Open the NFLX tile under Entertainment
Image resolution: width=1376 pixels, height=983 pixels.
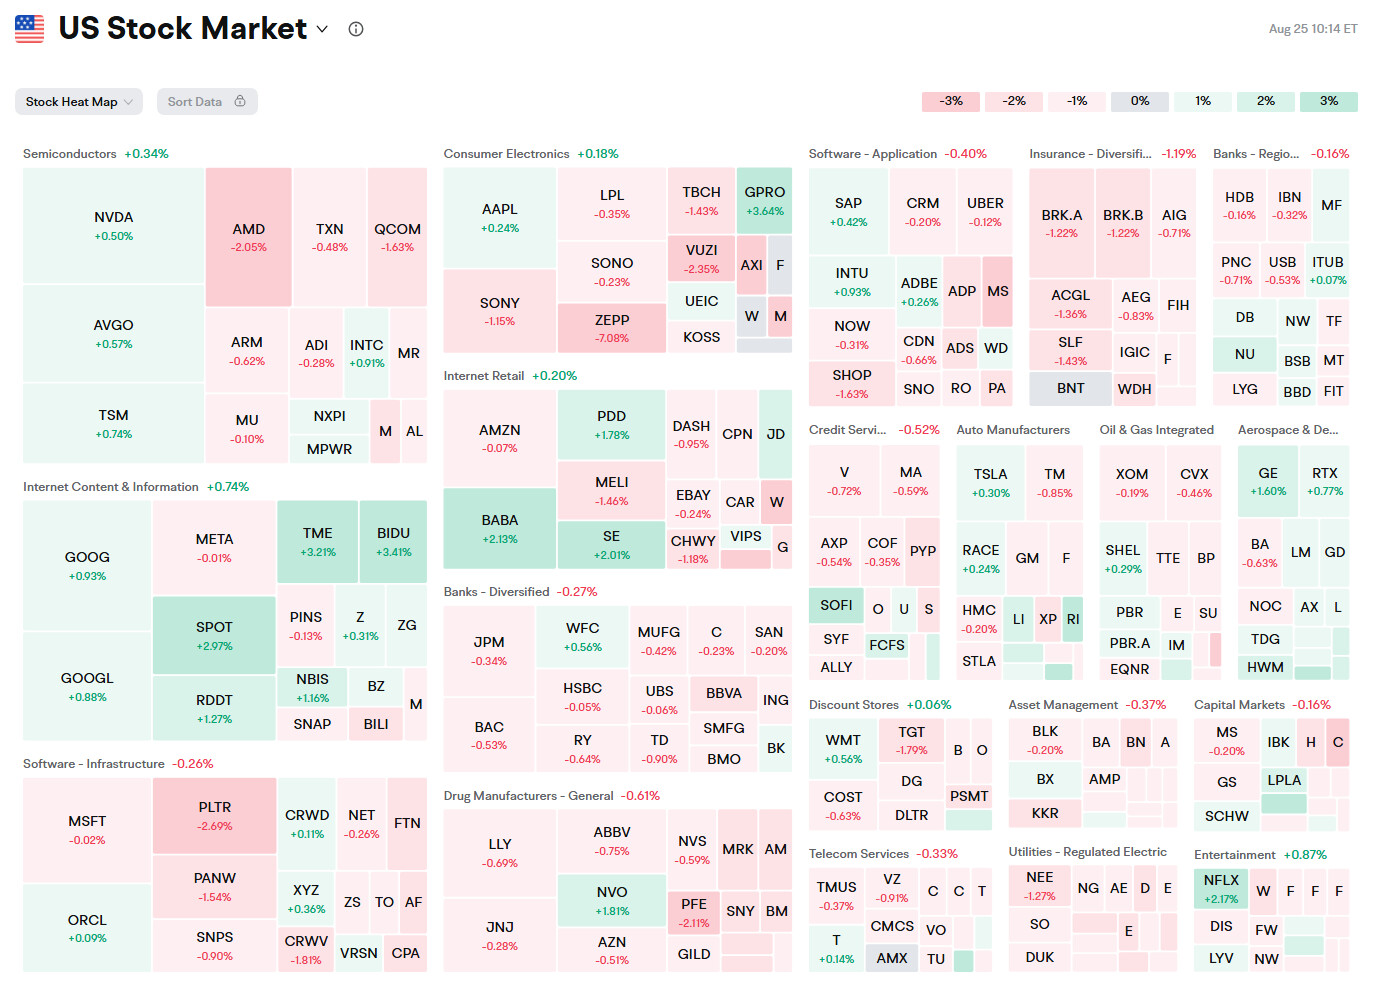click(1221, 888)
